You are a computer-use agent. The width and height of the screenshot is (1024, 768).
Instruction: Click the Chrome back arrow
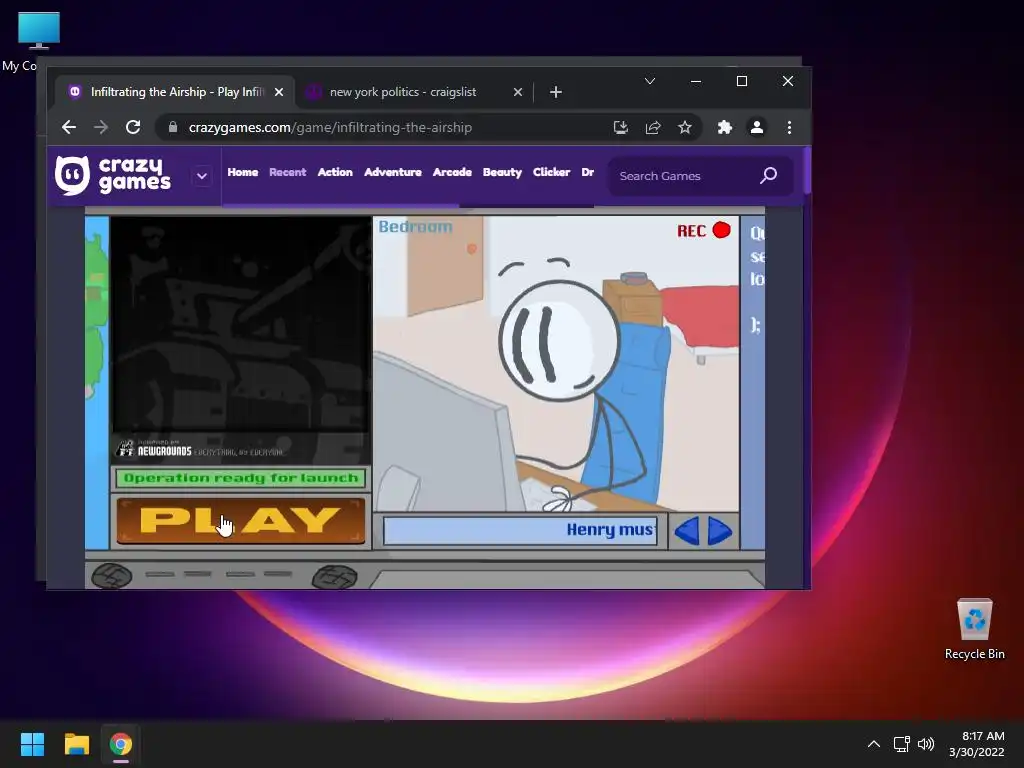pyautogui.click(x=69, y=127)
